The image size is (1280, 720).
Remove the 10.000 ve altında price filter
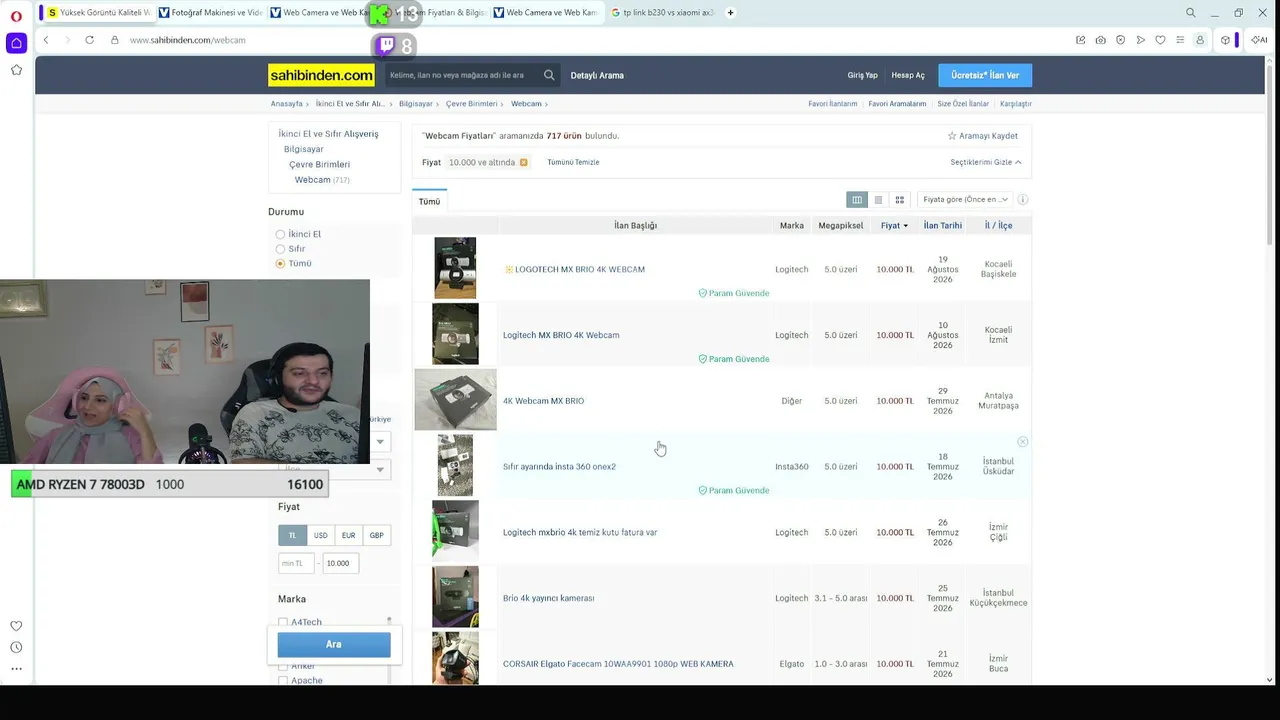(x=523, y=162)
